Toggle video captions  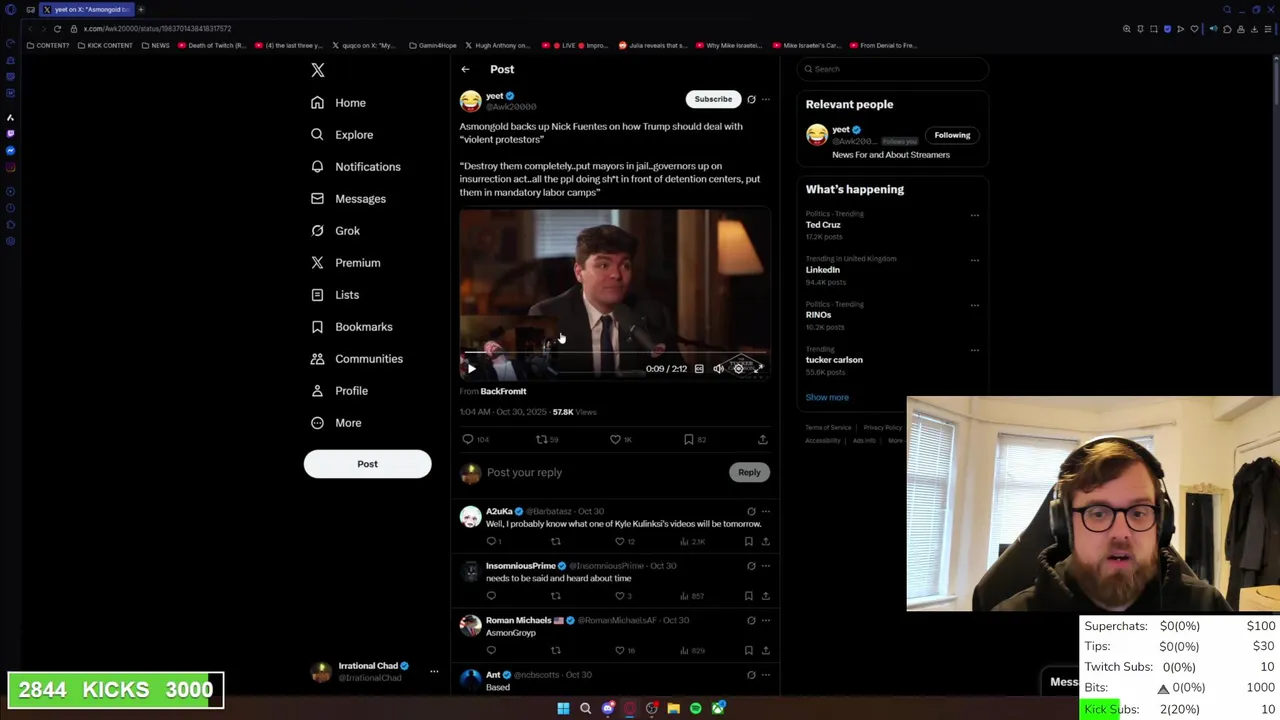click(x=699, y=369)
